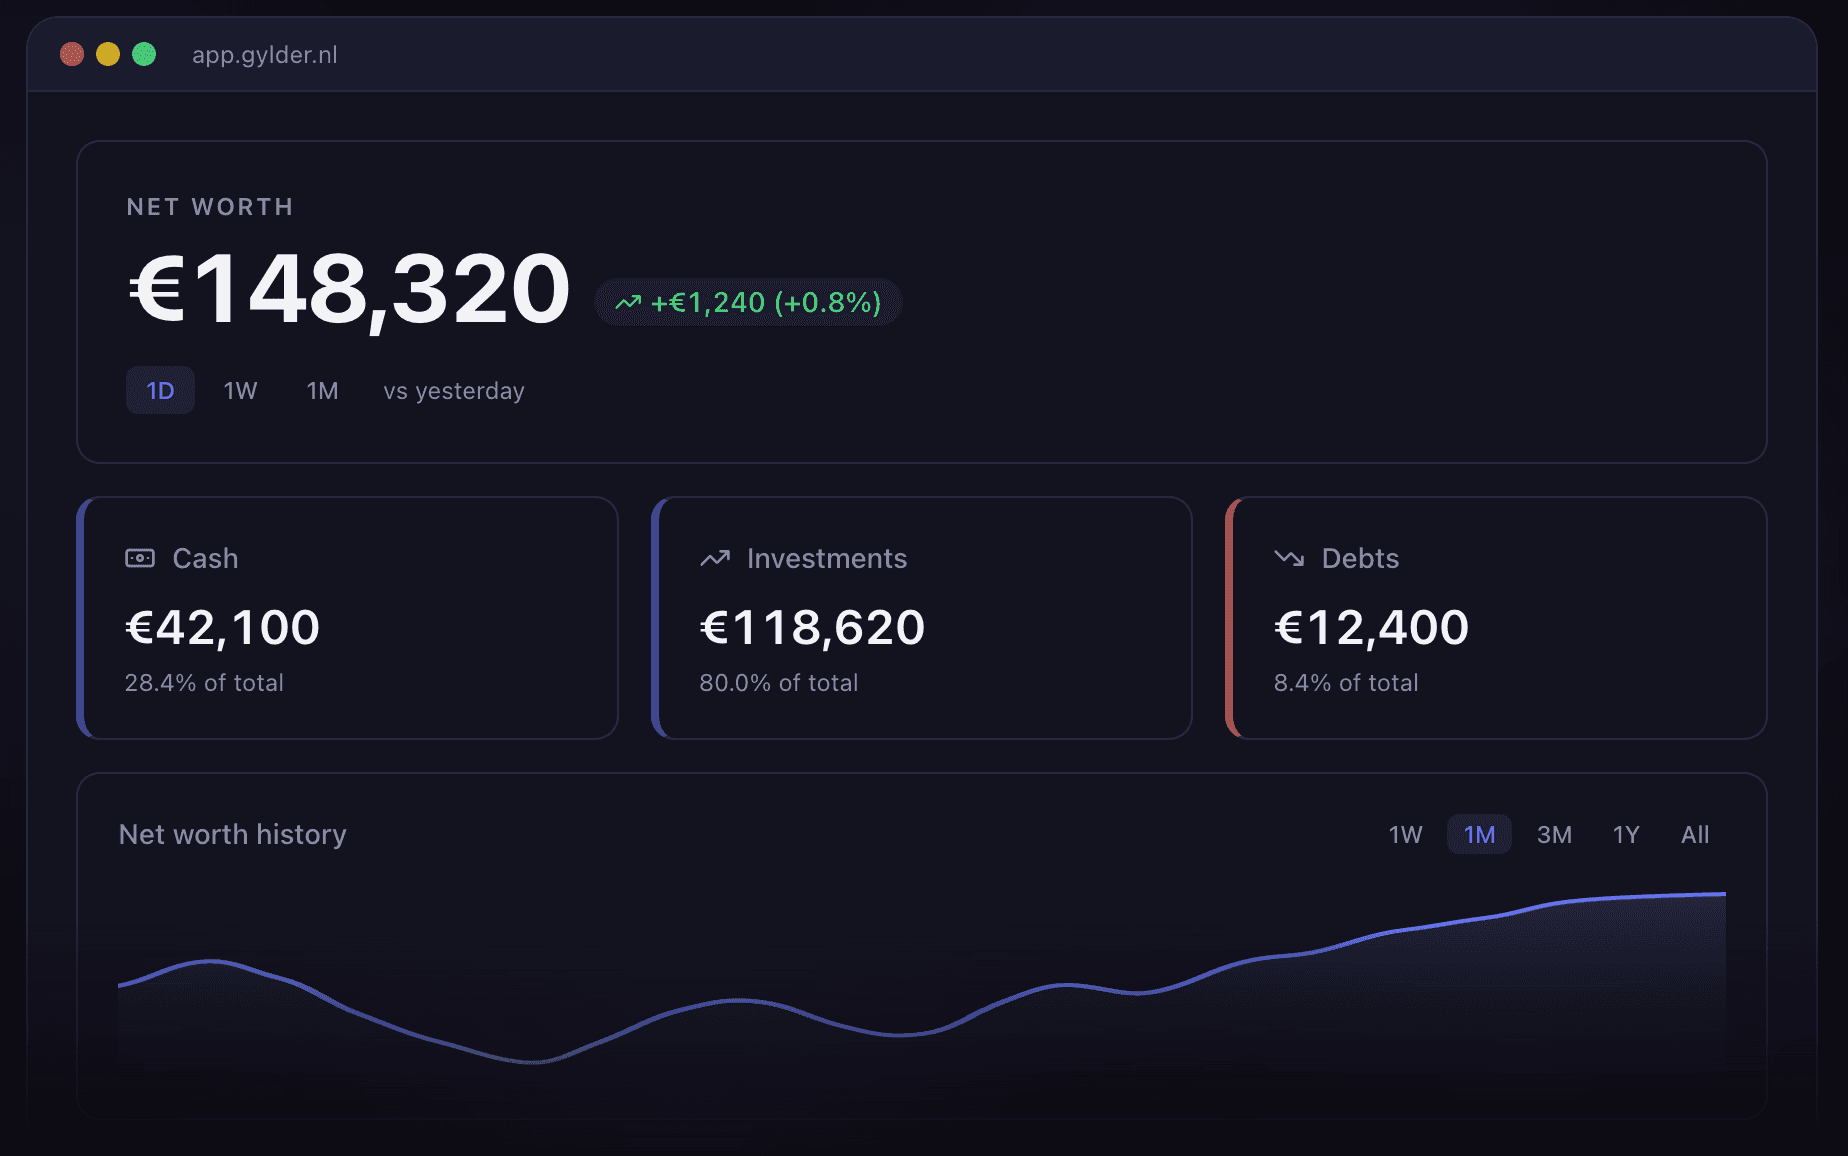The height and width of the screenshot is (1156, 1848).
Task: Open the currently selected 1M chart range
Action: tap(1479, 833)
